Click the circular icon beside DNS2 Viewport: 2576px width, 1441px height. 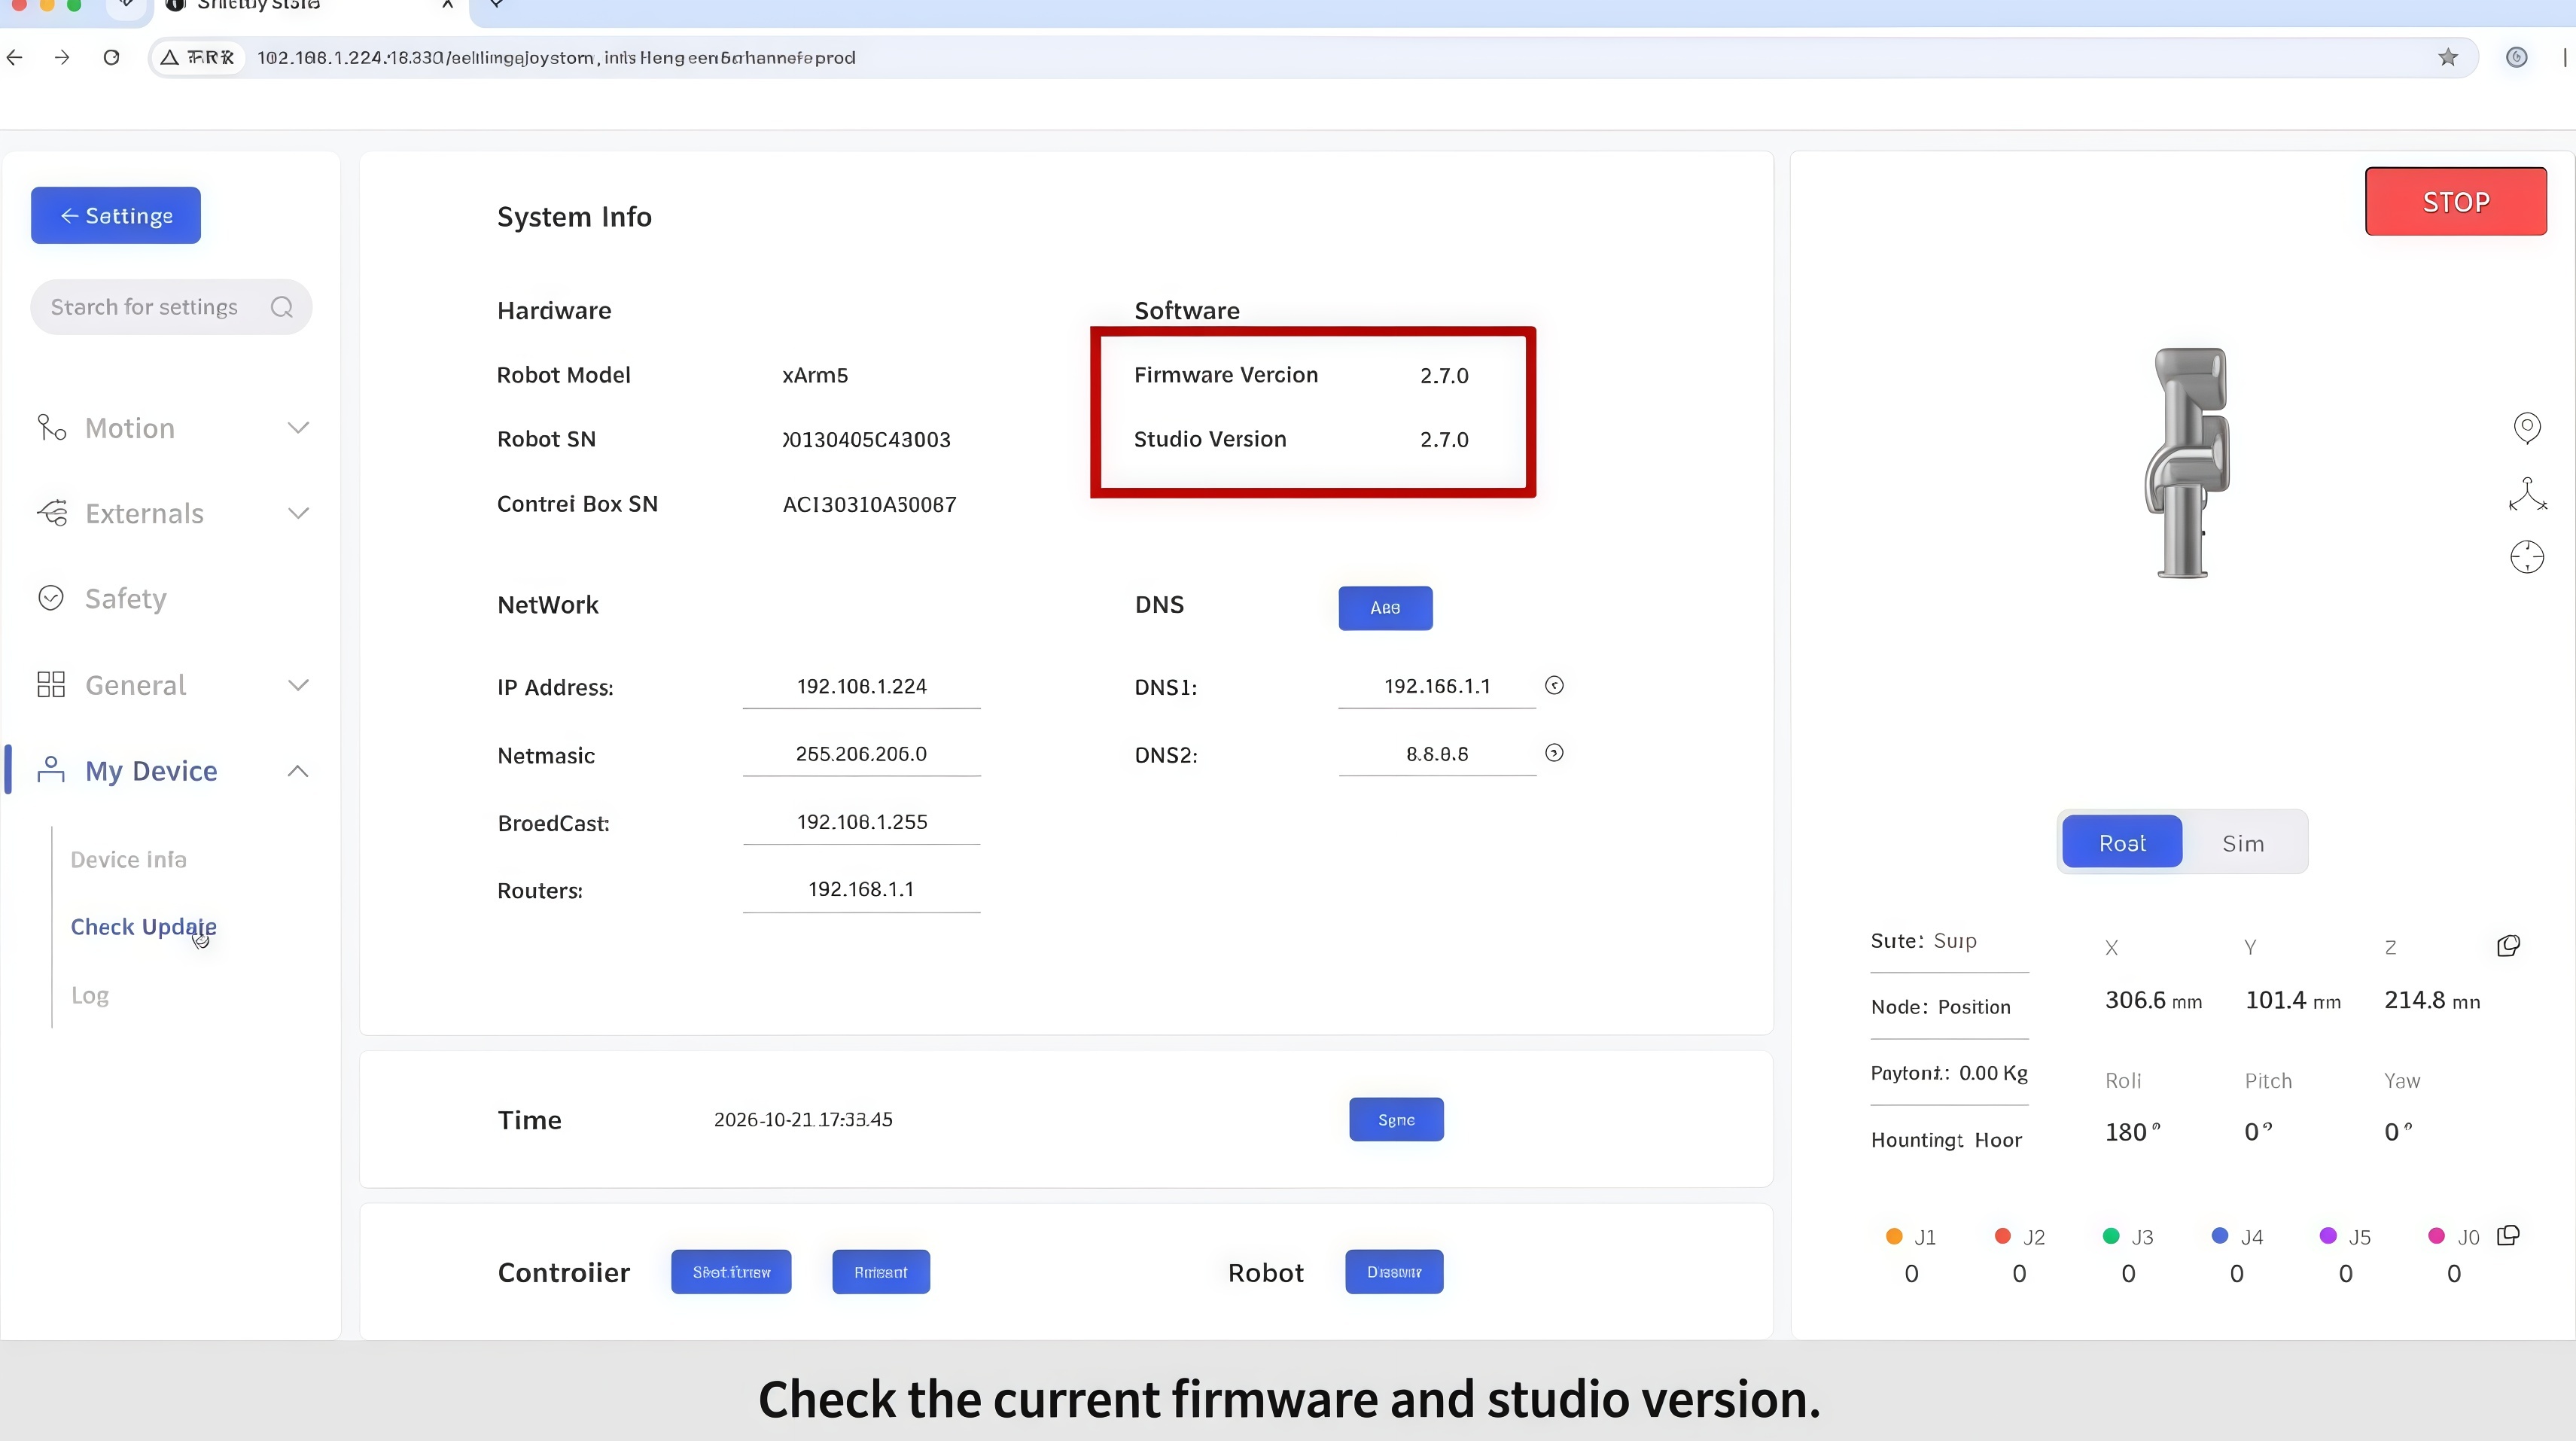[1554, 753]
